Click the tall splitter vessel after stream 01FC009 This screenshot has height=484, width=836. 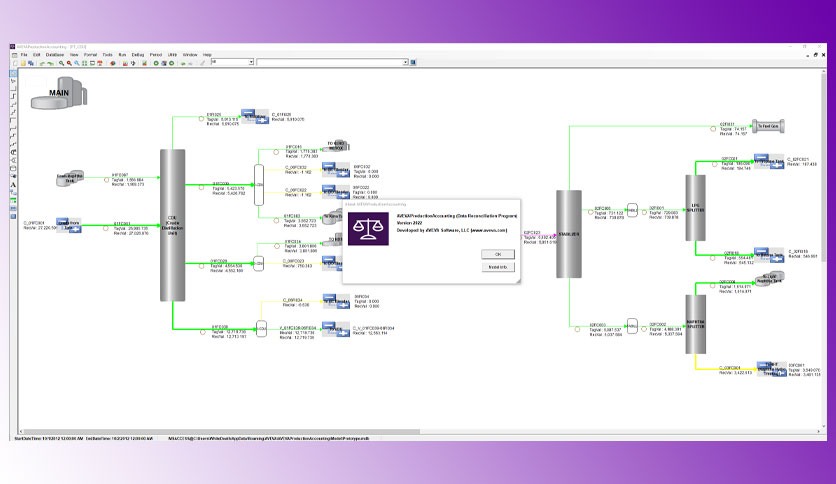click(259, 185)
